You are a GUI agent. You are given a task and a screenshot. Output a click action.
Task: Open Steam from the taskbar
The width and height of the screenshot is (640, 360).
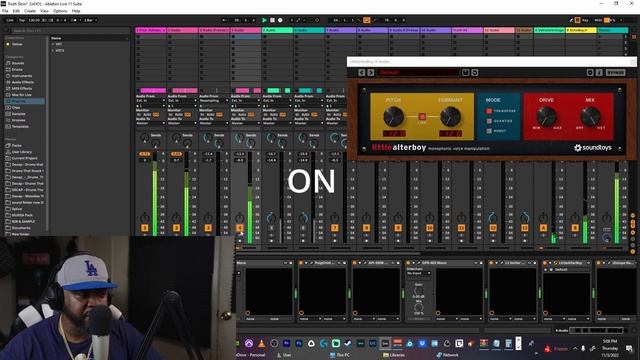click(348, 344)
